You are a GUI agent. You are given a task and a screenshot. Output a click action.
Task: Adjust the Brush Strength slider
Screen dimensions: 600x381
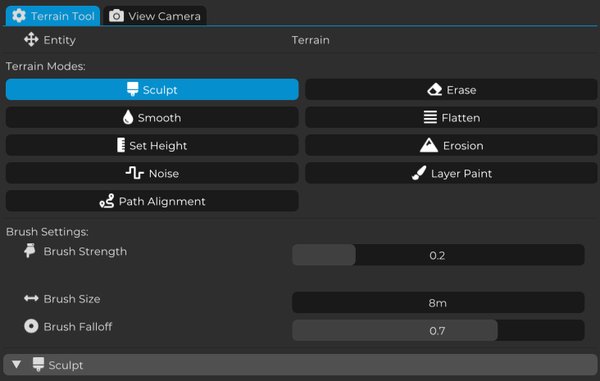(x=438, y=255)
